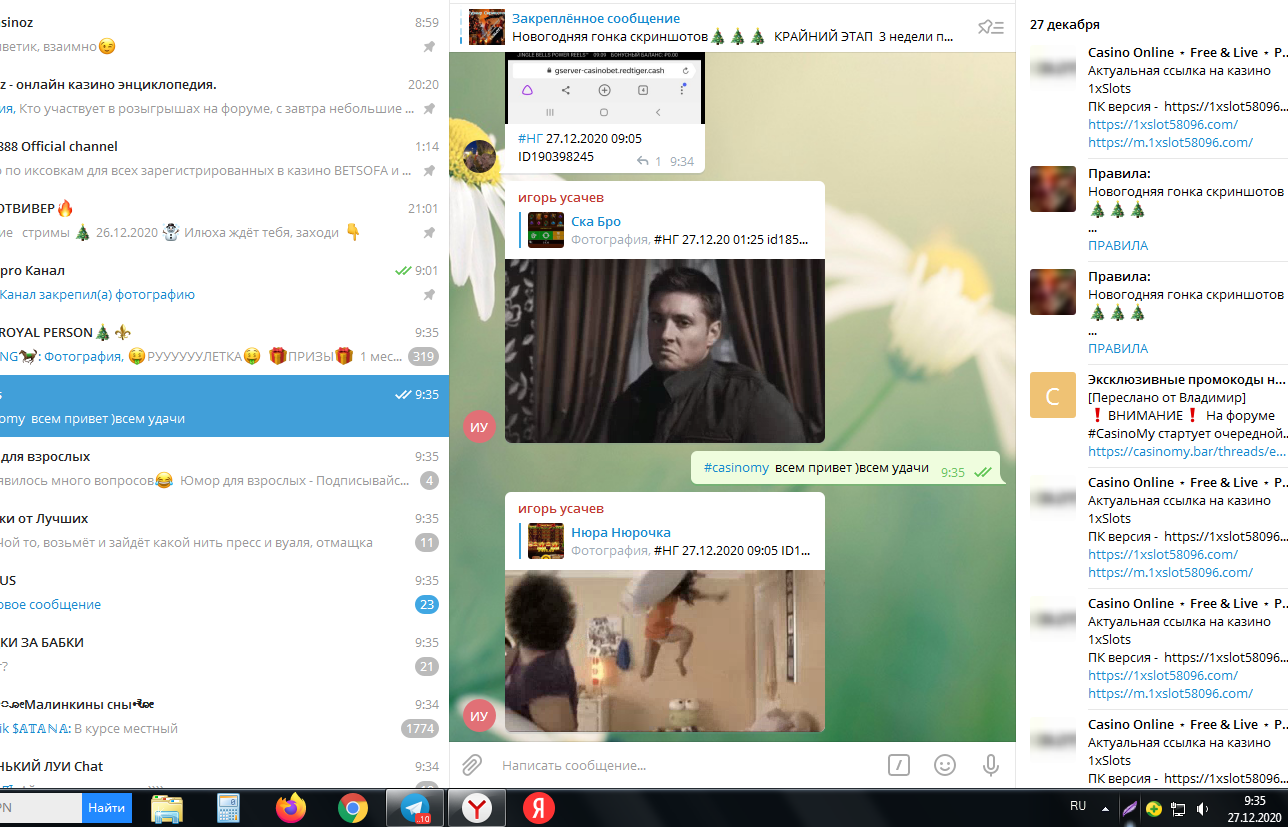Image resolution: width=1288 pixels, height=827 pixels.
Task: Click the 'Написать сообщение' message input field
Action: [680, 765]
